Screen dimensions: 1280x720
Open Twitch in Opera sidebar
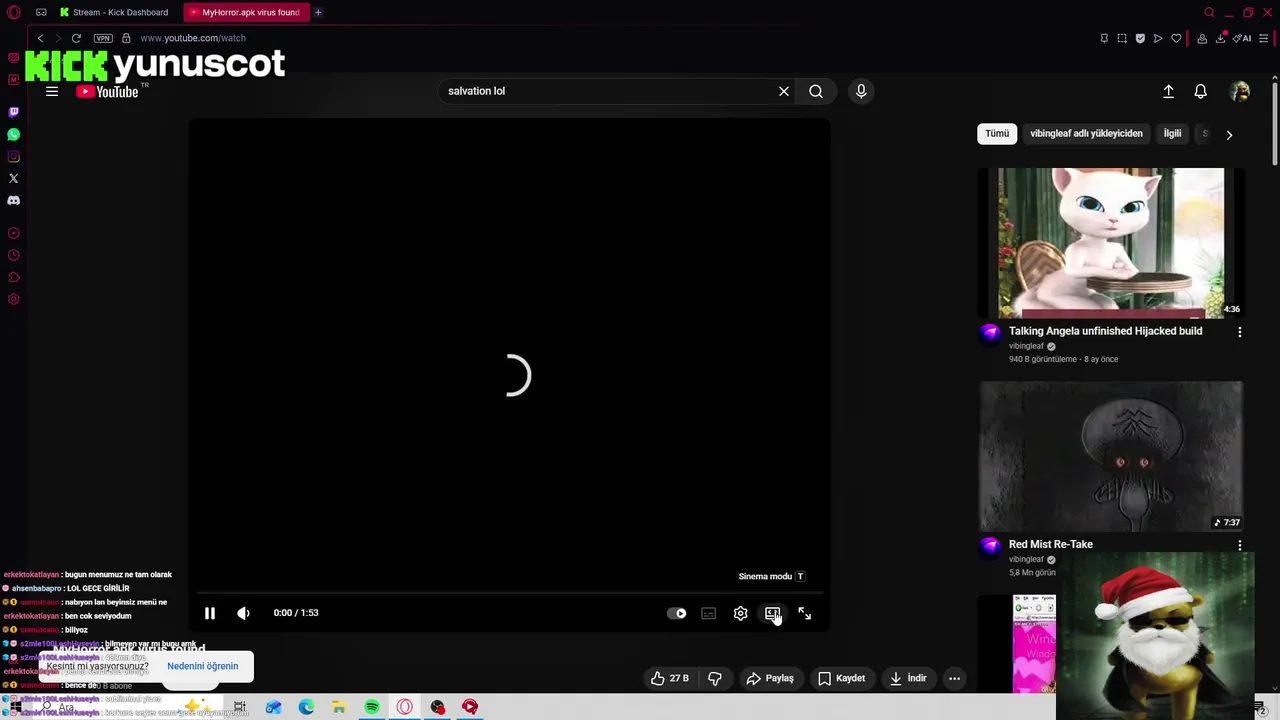coord(13,112)
